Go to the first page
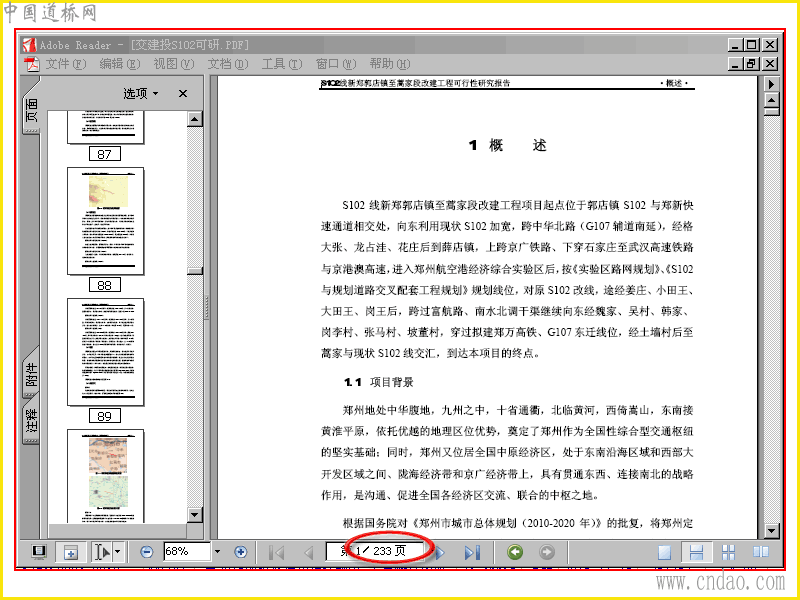This screenshot has height=600, width=800. [x=276, y=552]
